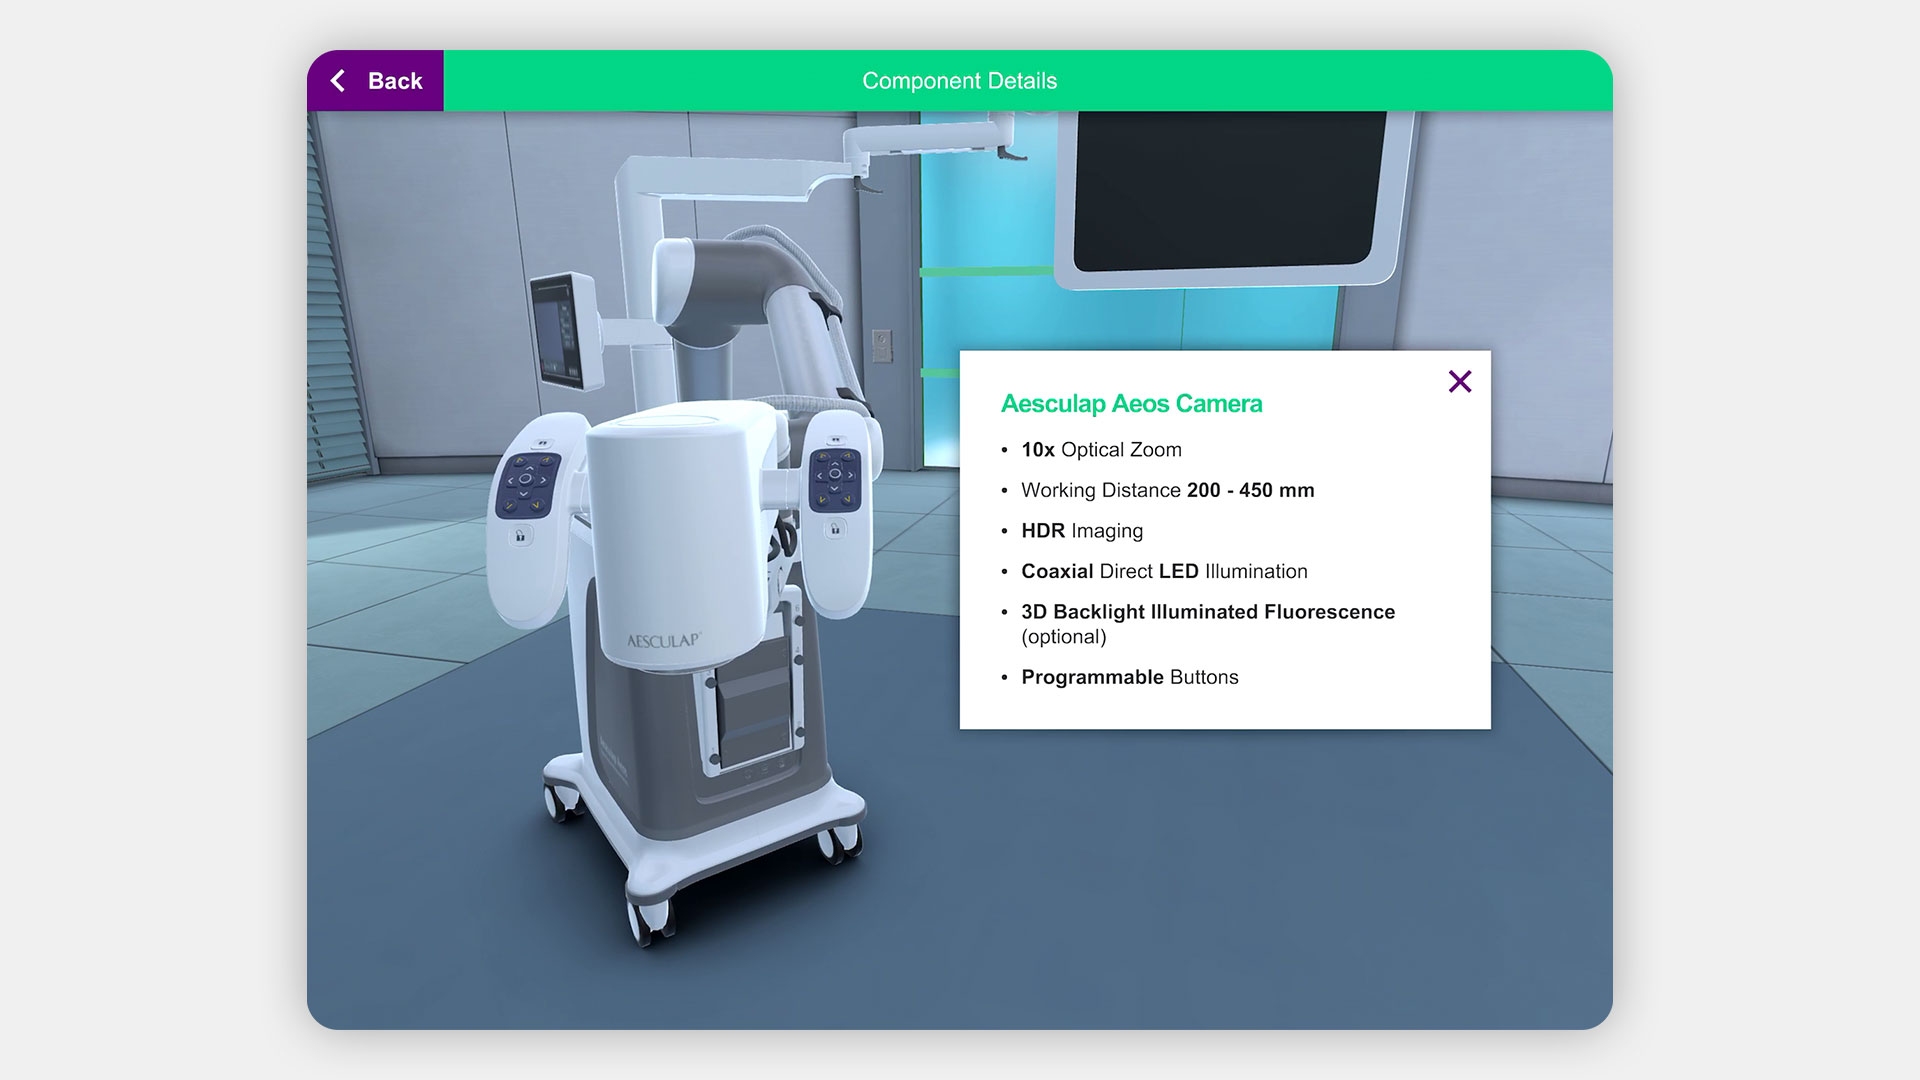
Task: Click the Back chevron arrow icon
Action: click(338, 81)
